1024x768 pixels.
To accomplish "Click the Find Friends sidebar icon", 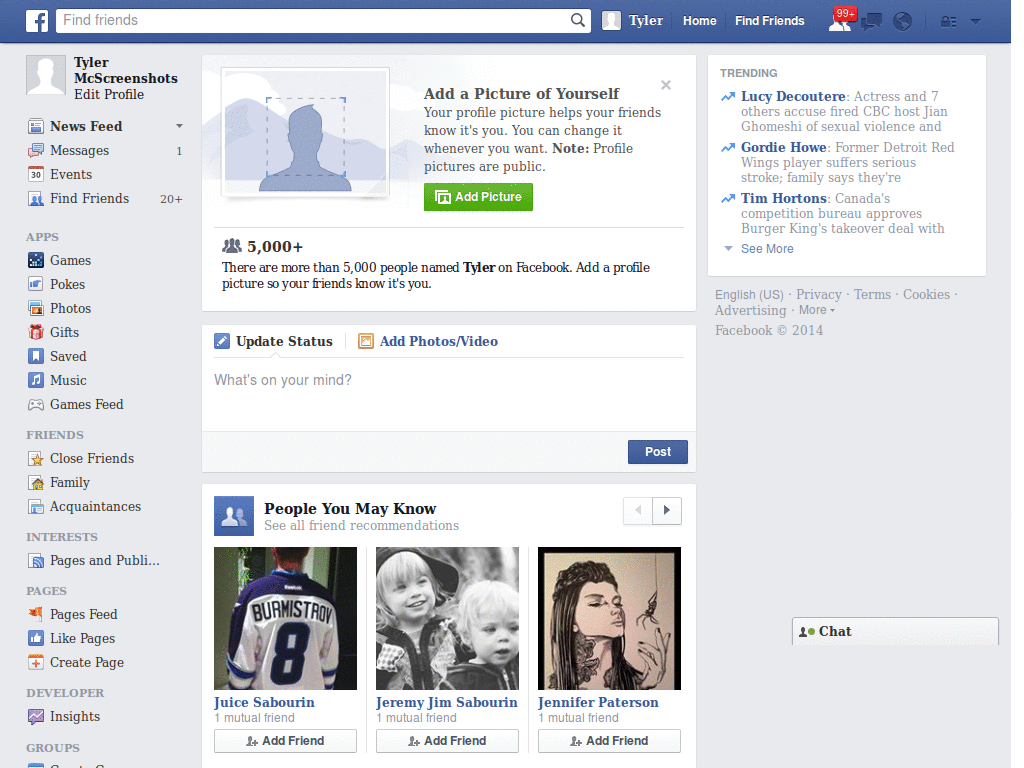I will [x=36, y=199].
